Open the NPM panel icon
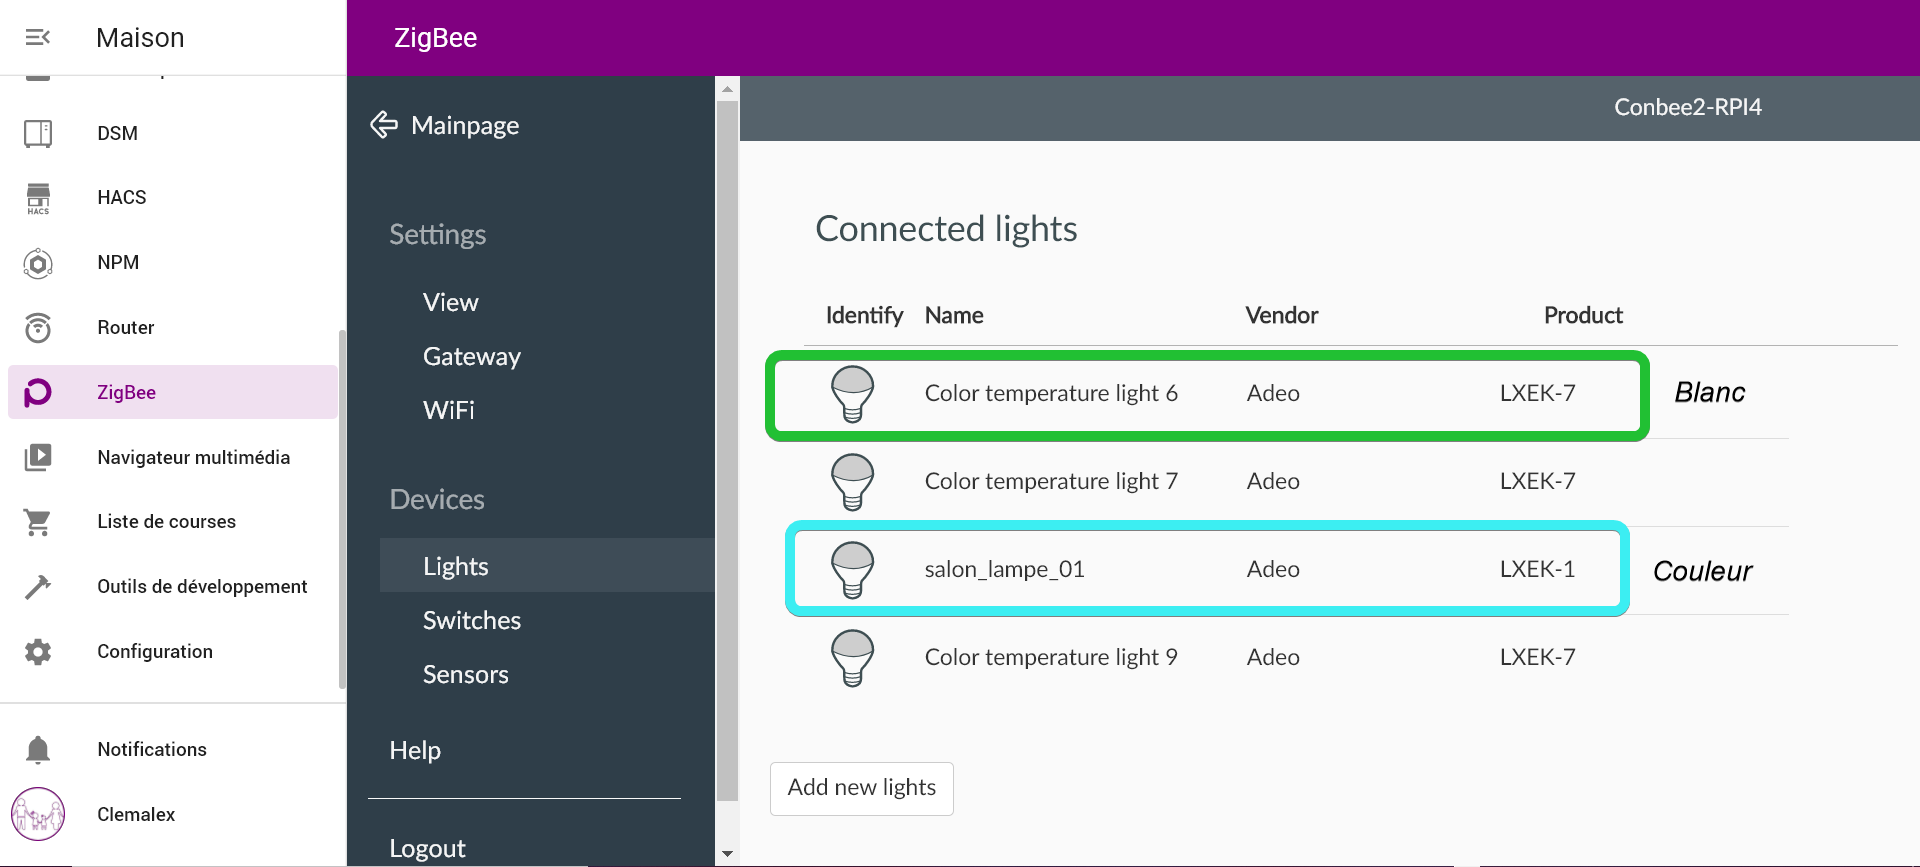Screen dimensions: 1920x867 coord(38,263)
